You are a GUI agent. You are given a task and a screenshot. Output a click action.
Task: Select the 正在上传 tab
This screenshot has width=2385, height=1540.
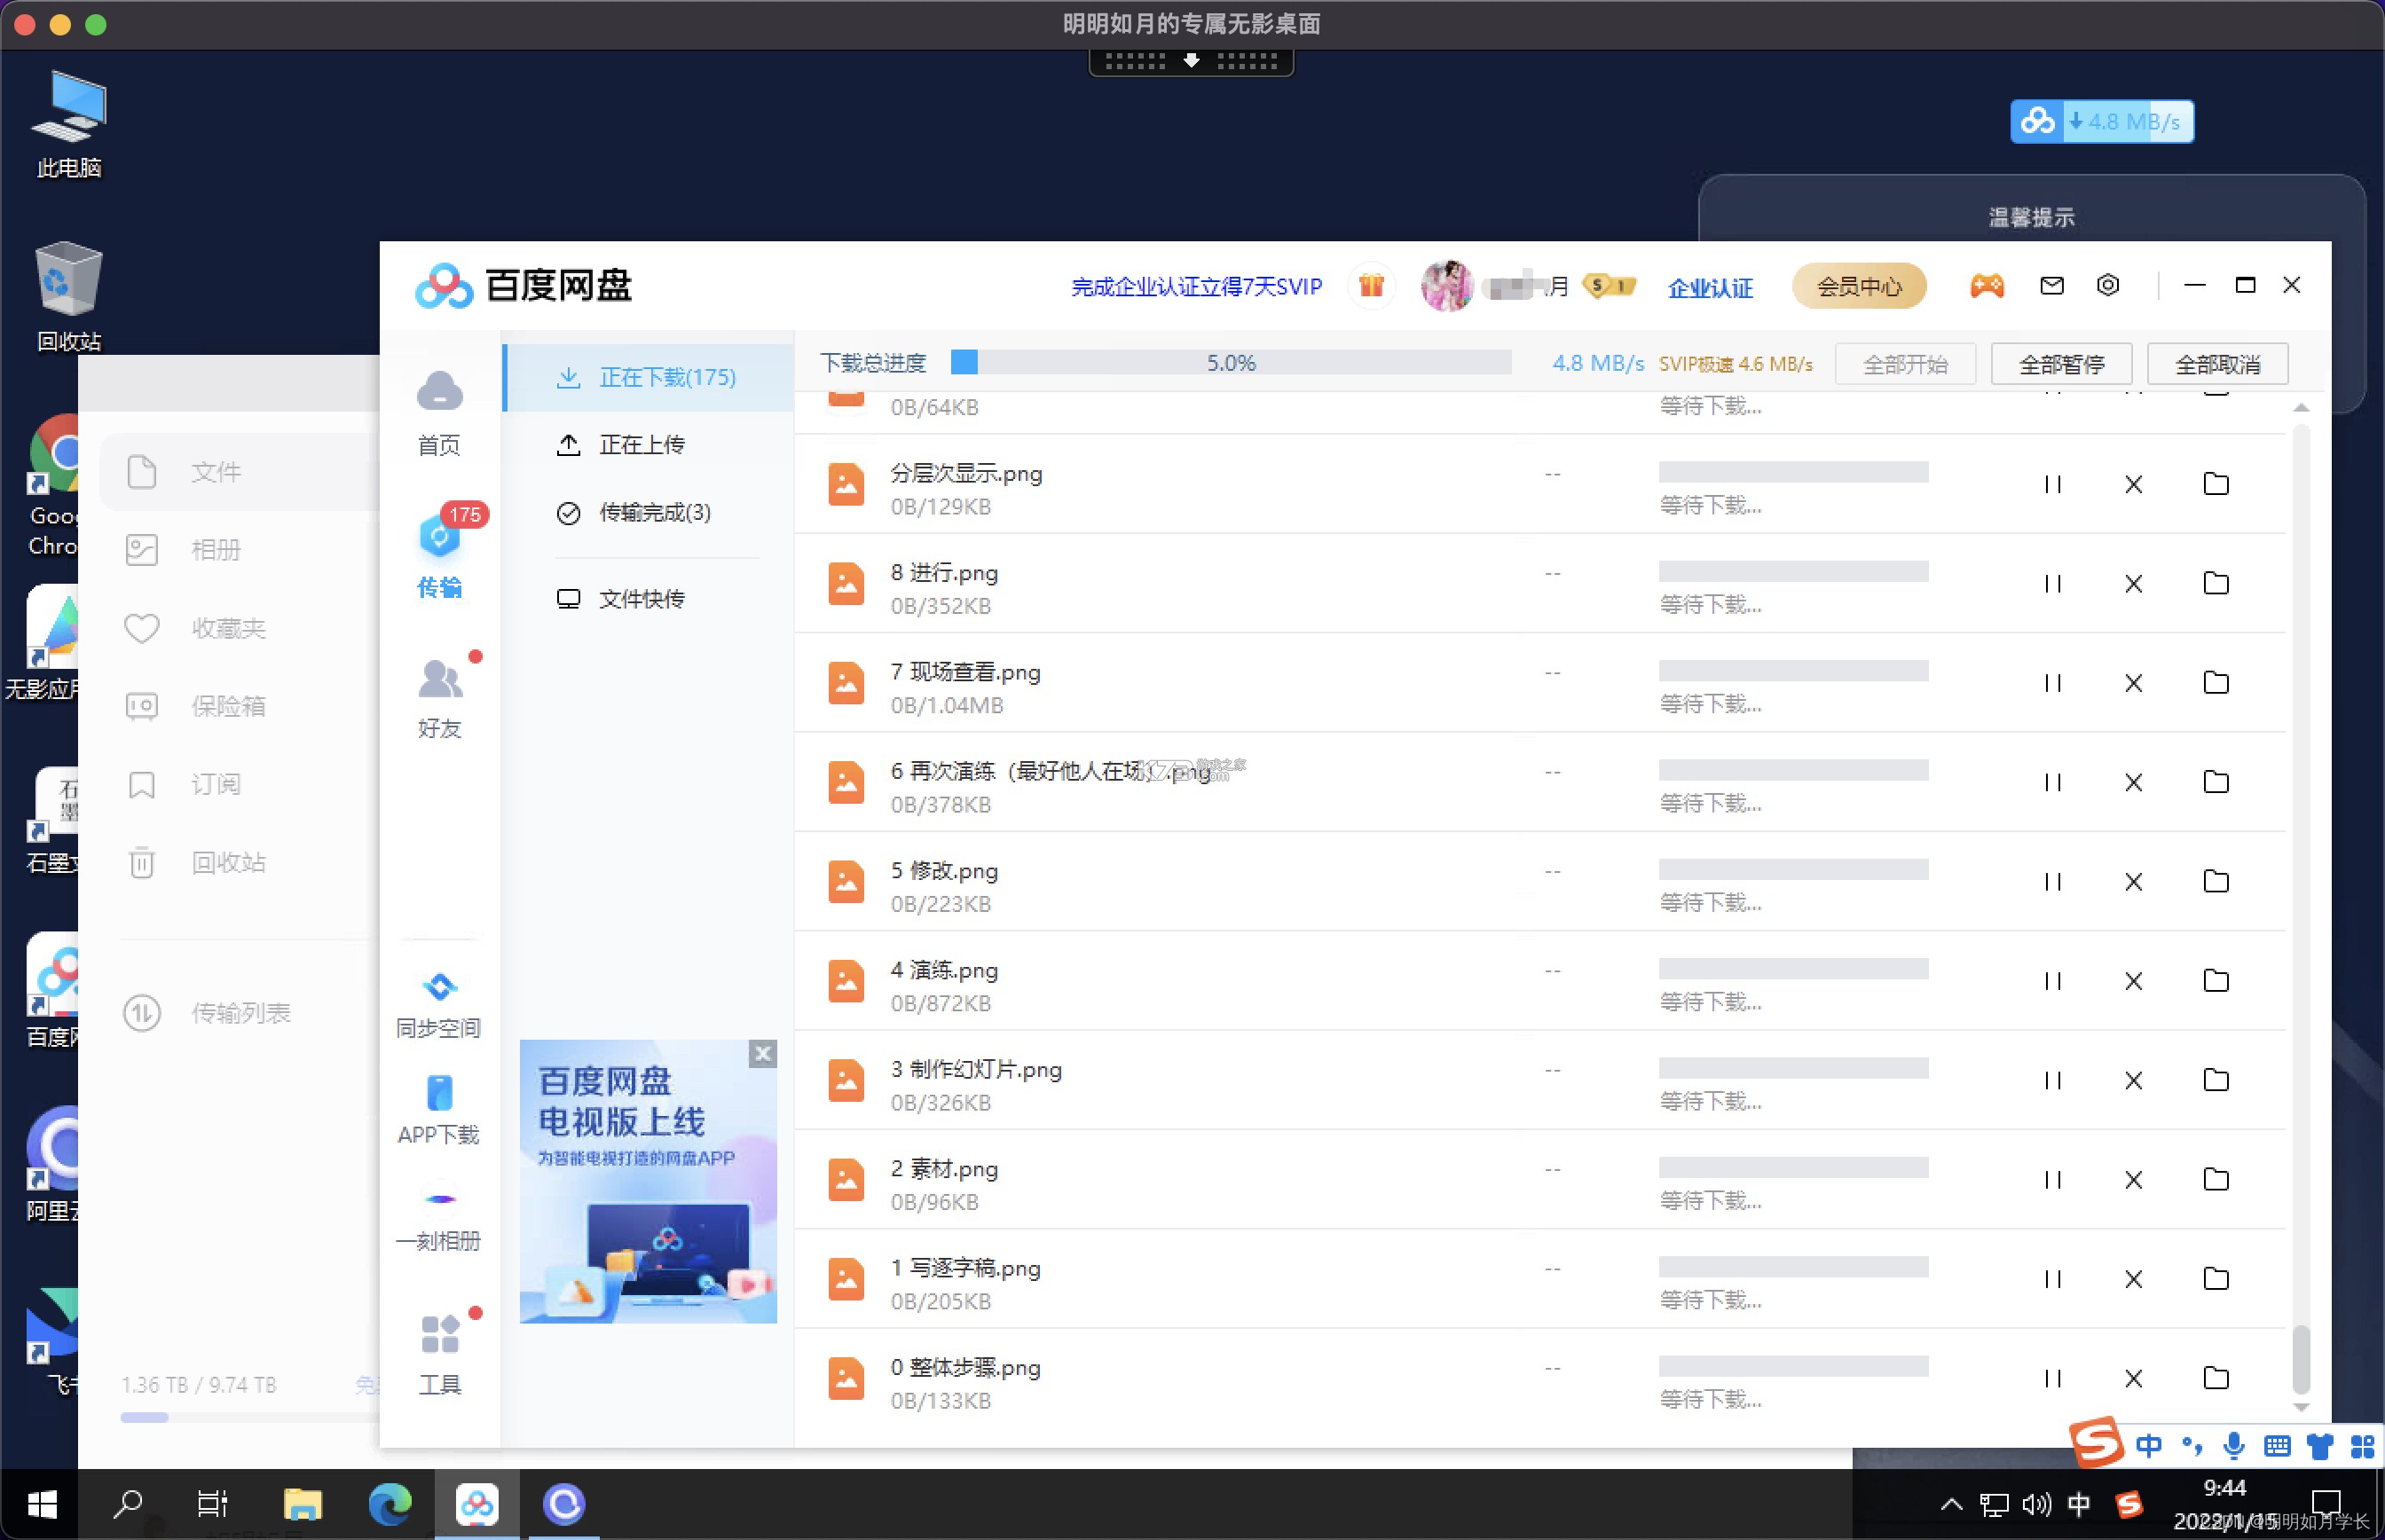(648, 444)
